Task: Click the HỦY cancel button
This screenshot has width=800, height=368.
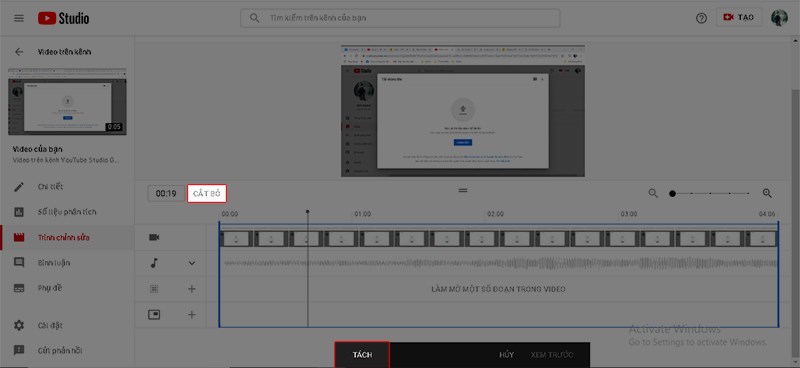Action: [x=506, y=355]
